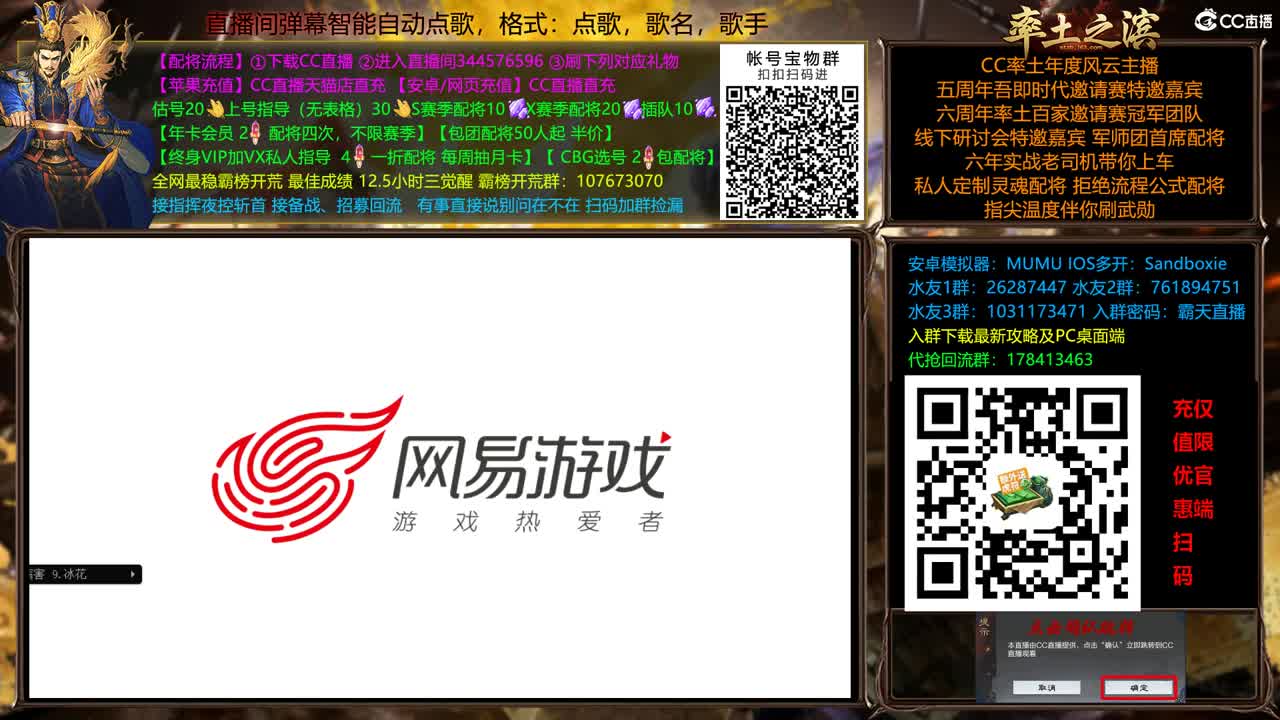Click the 直播间弹幕智能自动点歌 headline
This screenshot has height=720, width=1280.
coord(487,24)
